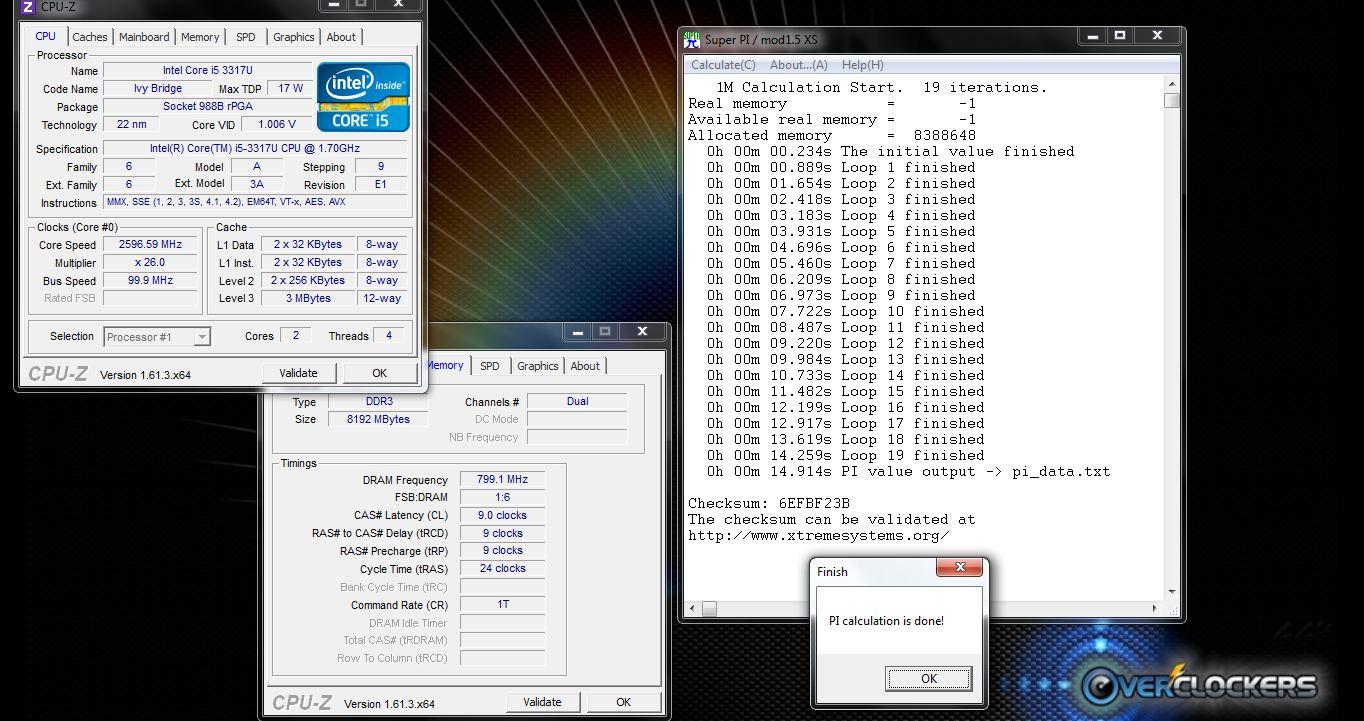
Task: Click the Cores count field showing 2
Action: (295, 335)
